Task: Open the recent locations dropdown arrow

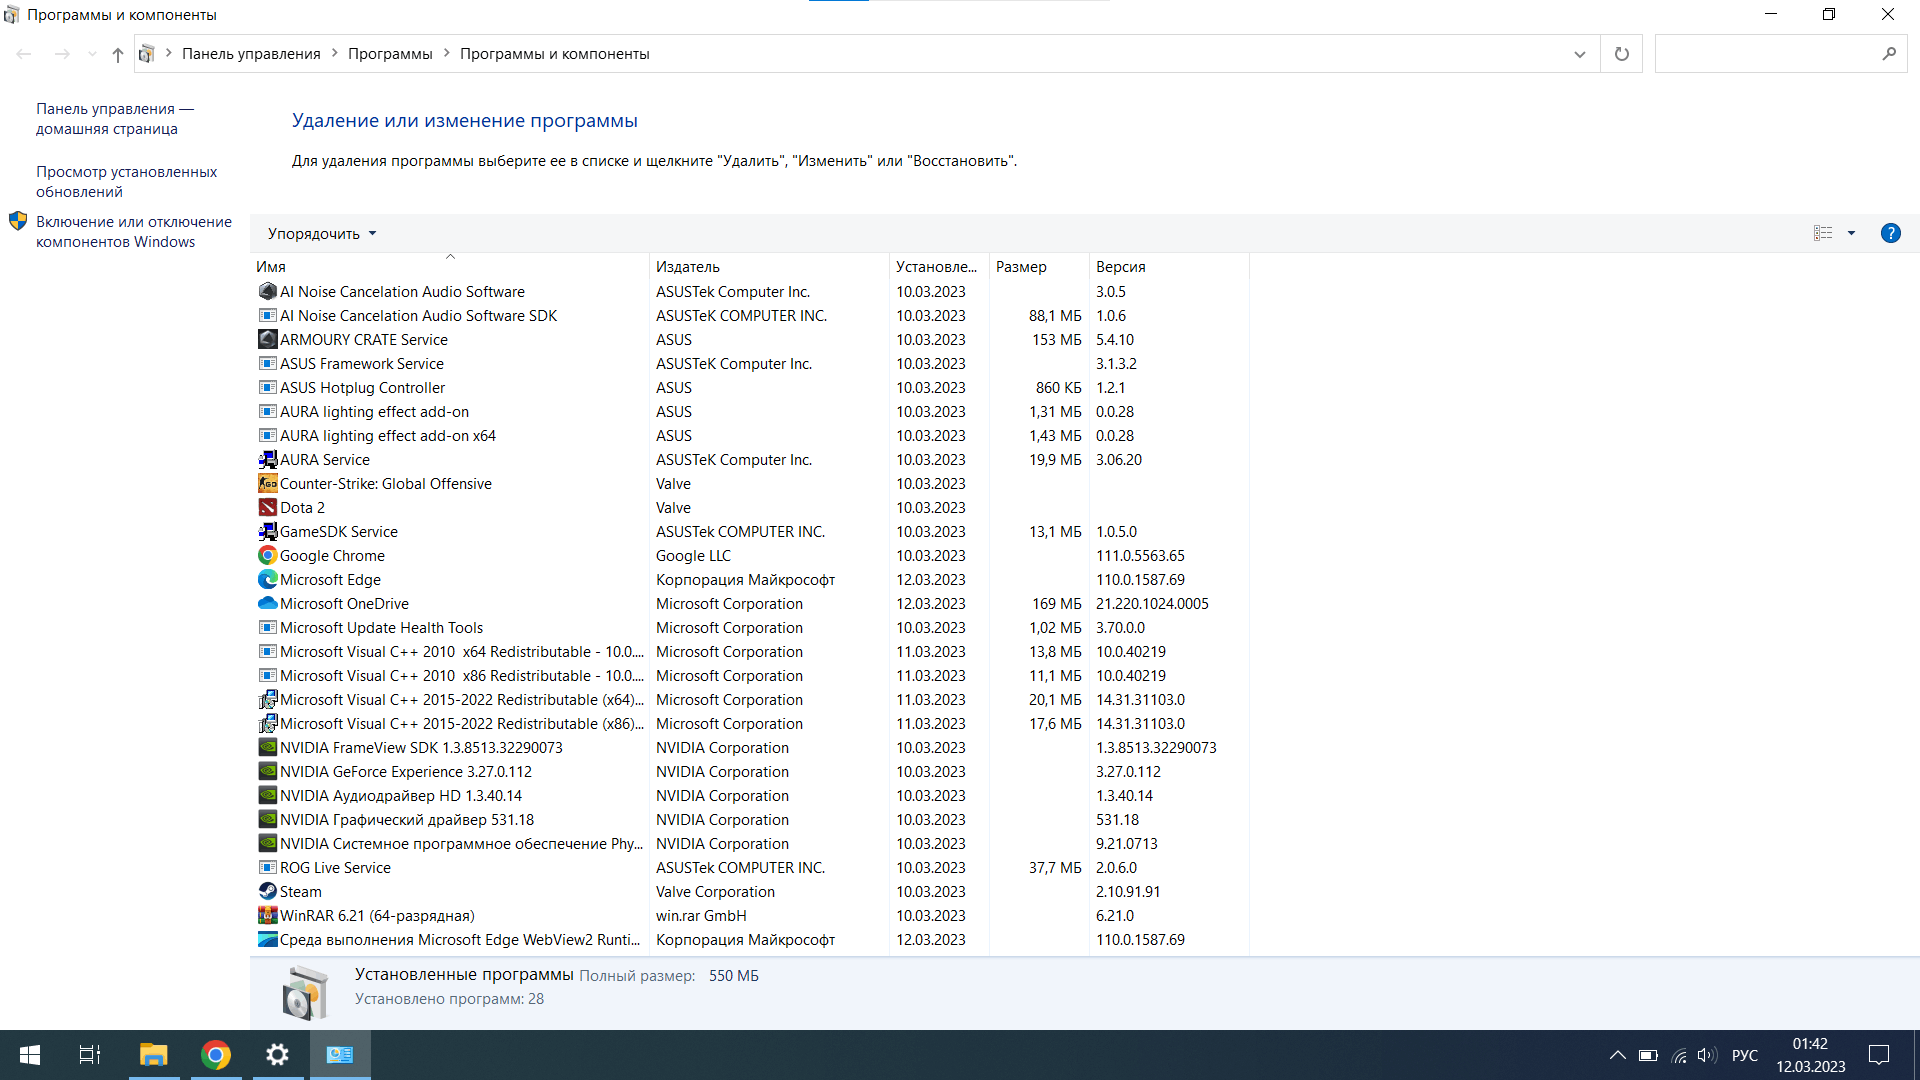Action: (92, 54)
